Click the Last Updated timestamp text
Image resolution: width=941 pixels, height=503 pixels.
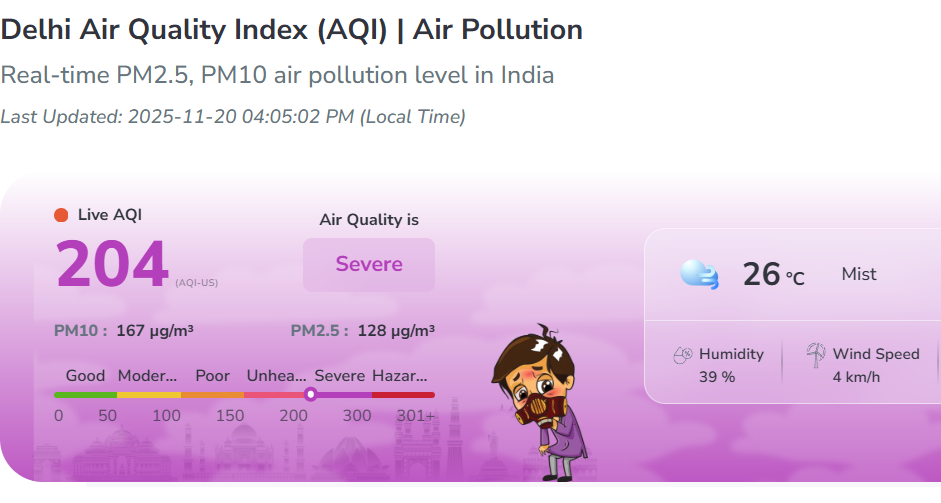pyautogui.click(x=233, y=117)
